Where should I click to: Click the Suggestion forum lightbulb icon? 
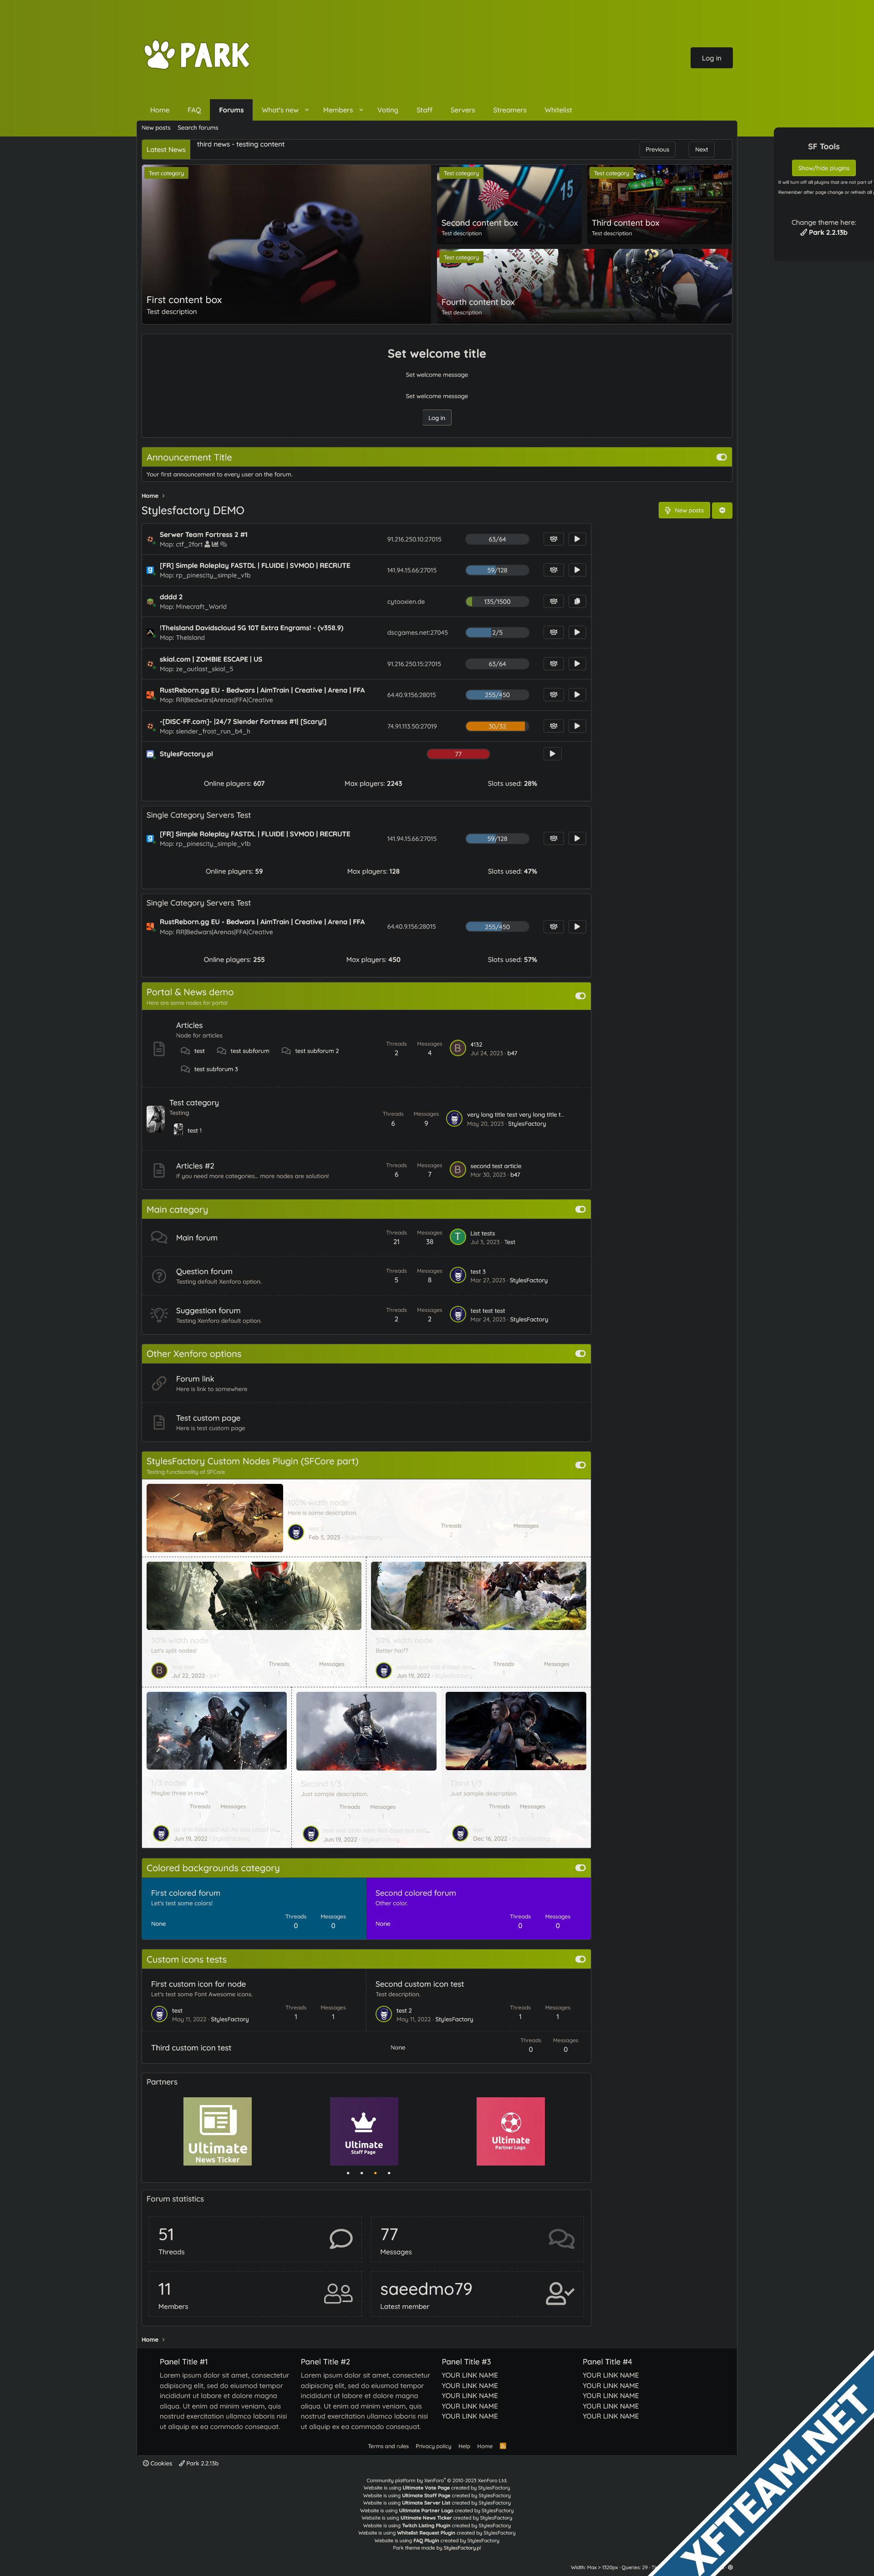[x=159, y=1315]
